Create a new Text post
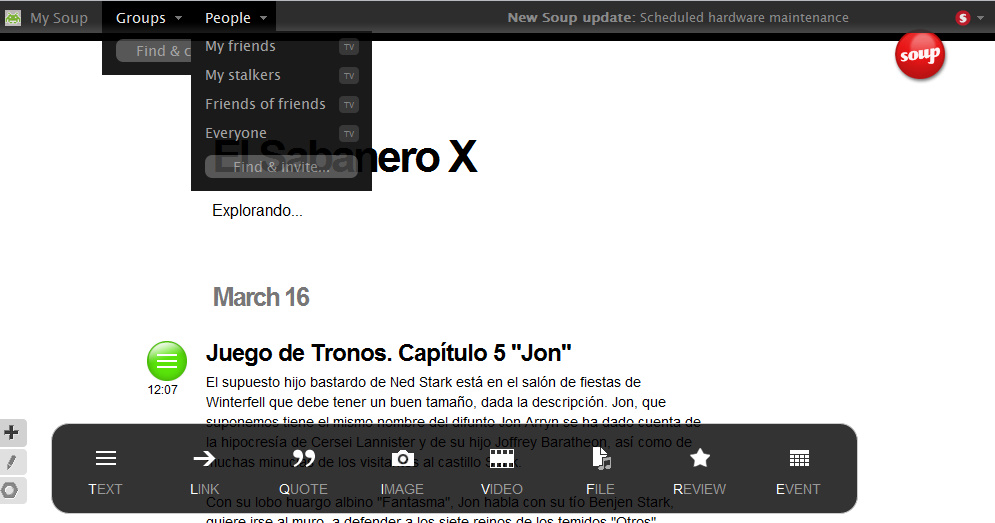Image resolution: width=995 pixels, height=523 pixels. point(105,470)
